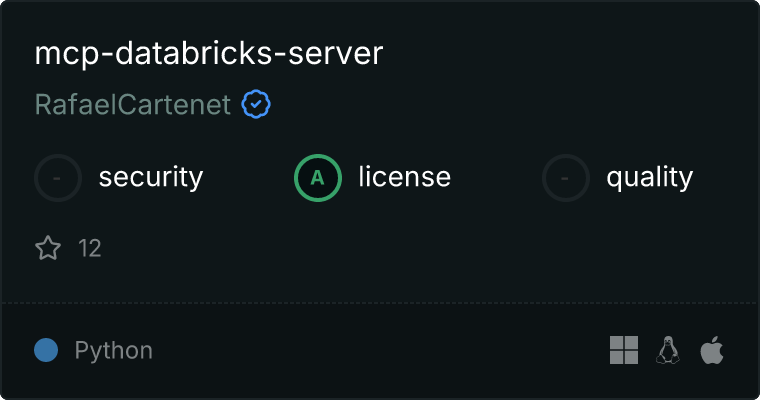
Task: Click the blue Python language dot
Action: [46, 350]
